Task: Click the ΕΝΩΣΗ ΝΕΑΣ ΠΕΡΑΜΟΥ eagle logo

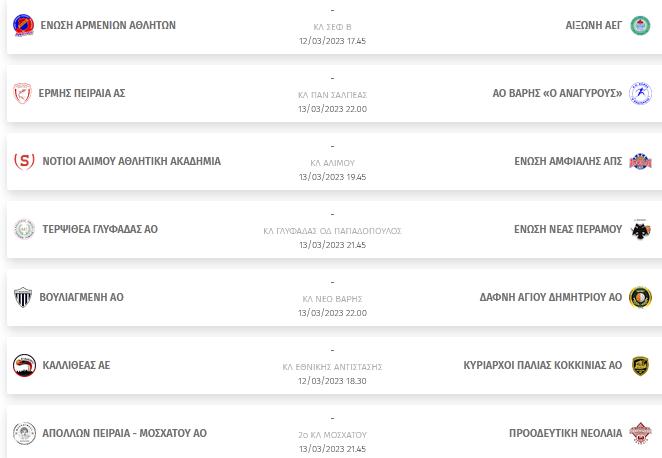Action: point(640,229)
